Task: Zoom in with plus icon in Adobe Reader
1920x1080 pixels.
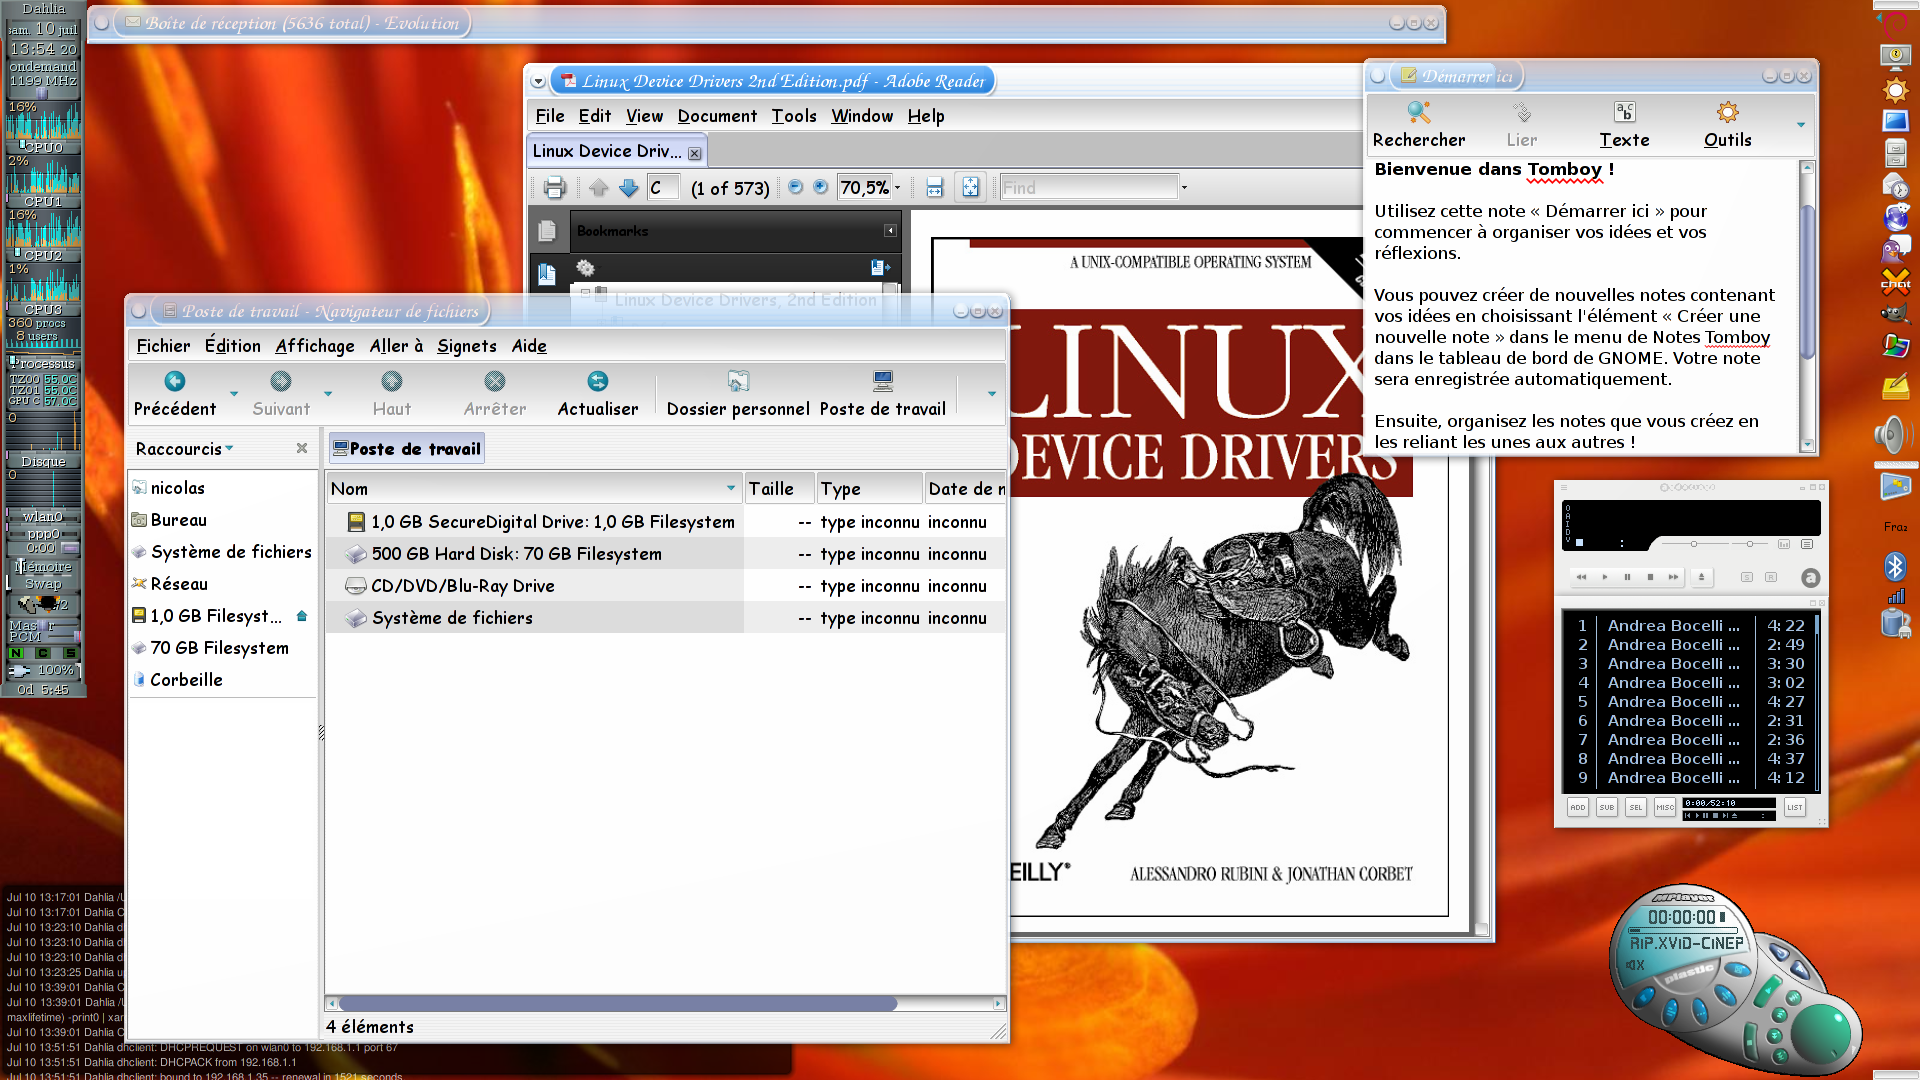Action: point(820,187)
